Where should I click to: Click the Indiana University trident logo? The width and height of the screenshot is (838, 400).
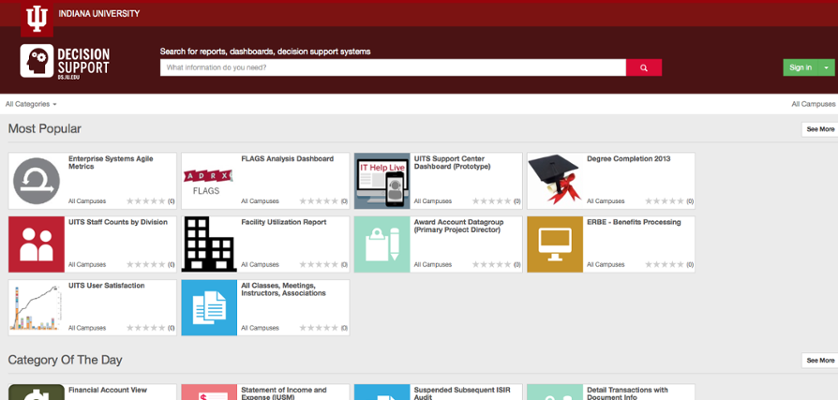[x=37, y=19]
